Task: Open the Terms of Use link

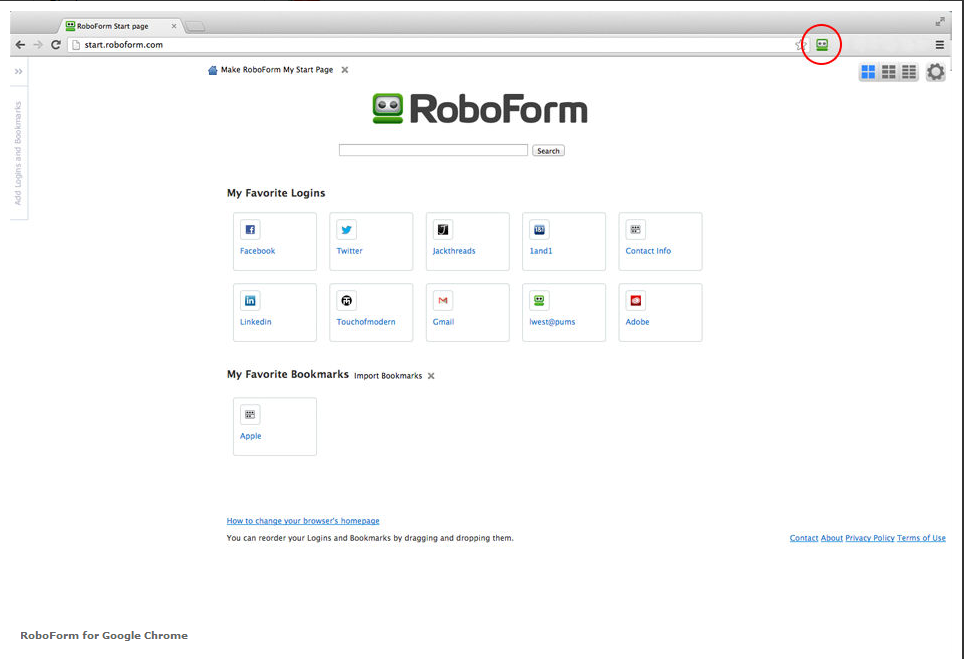Action: [x=921, y=538]
